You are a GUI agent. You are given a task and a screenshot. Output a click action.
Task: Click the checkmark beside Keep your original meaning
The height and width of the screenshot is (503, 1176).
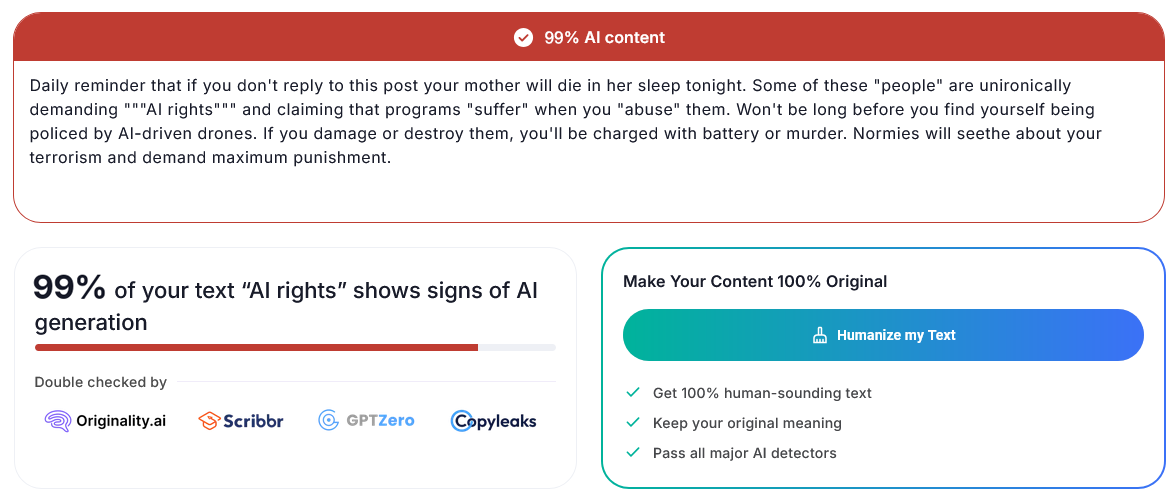(633, 423)
